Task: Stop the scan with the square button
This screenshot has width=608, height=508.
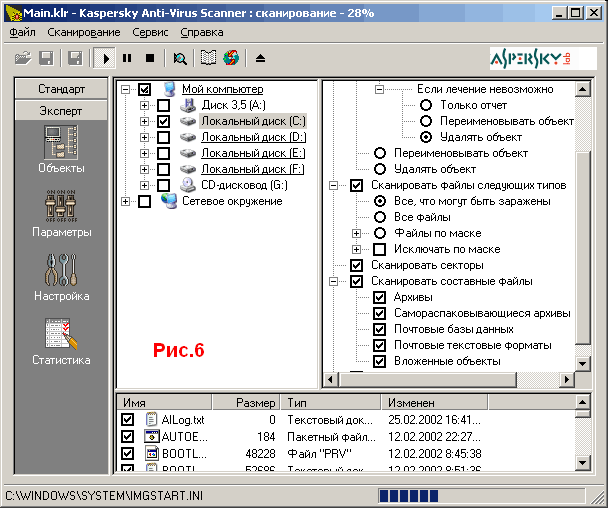Action: [x=150, y=58]
